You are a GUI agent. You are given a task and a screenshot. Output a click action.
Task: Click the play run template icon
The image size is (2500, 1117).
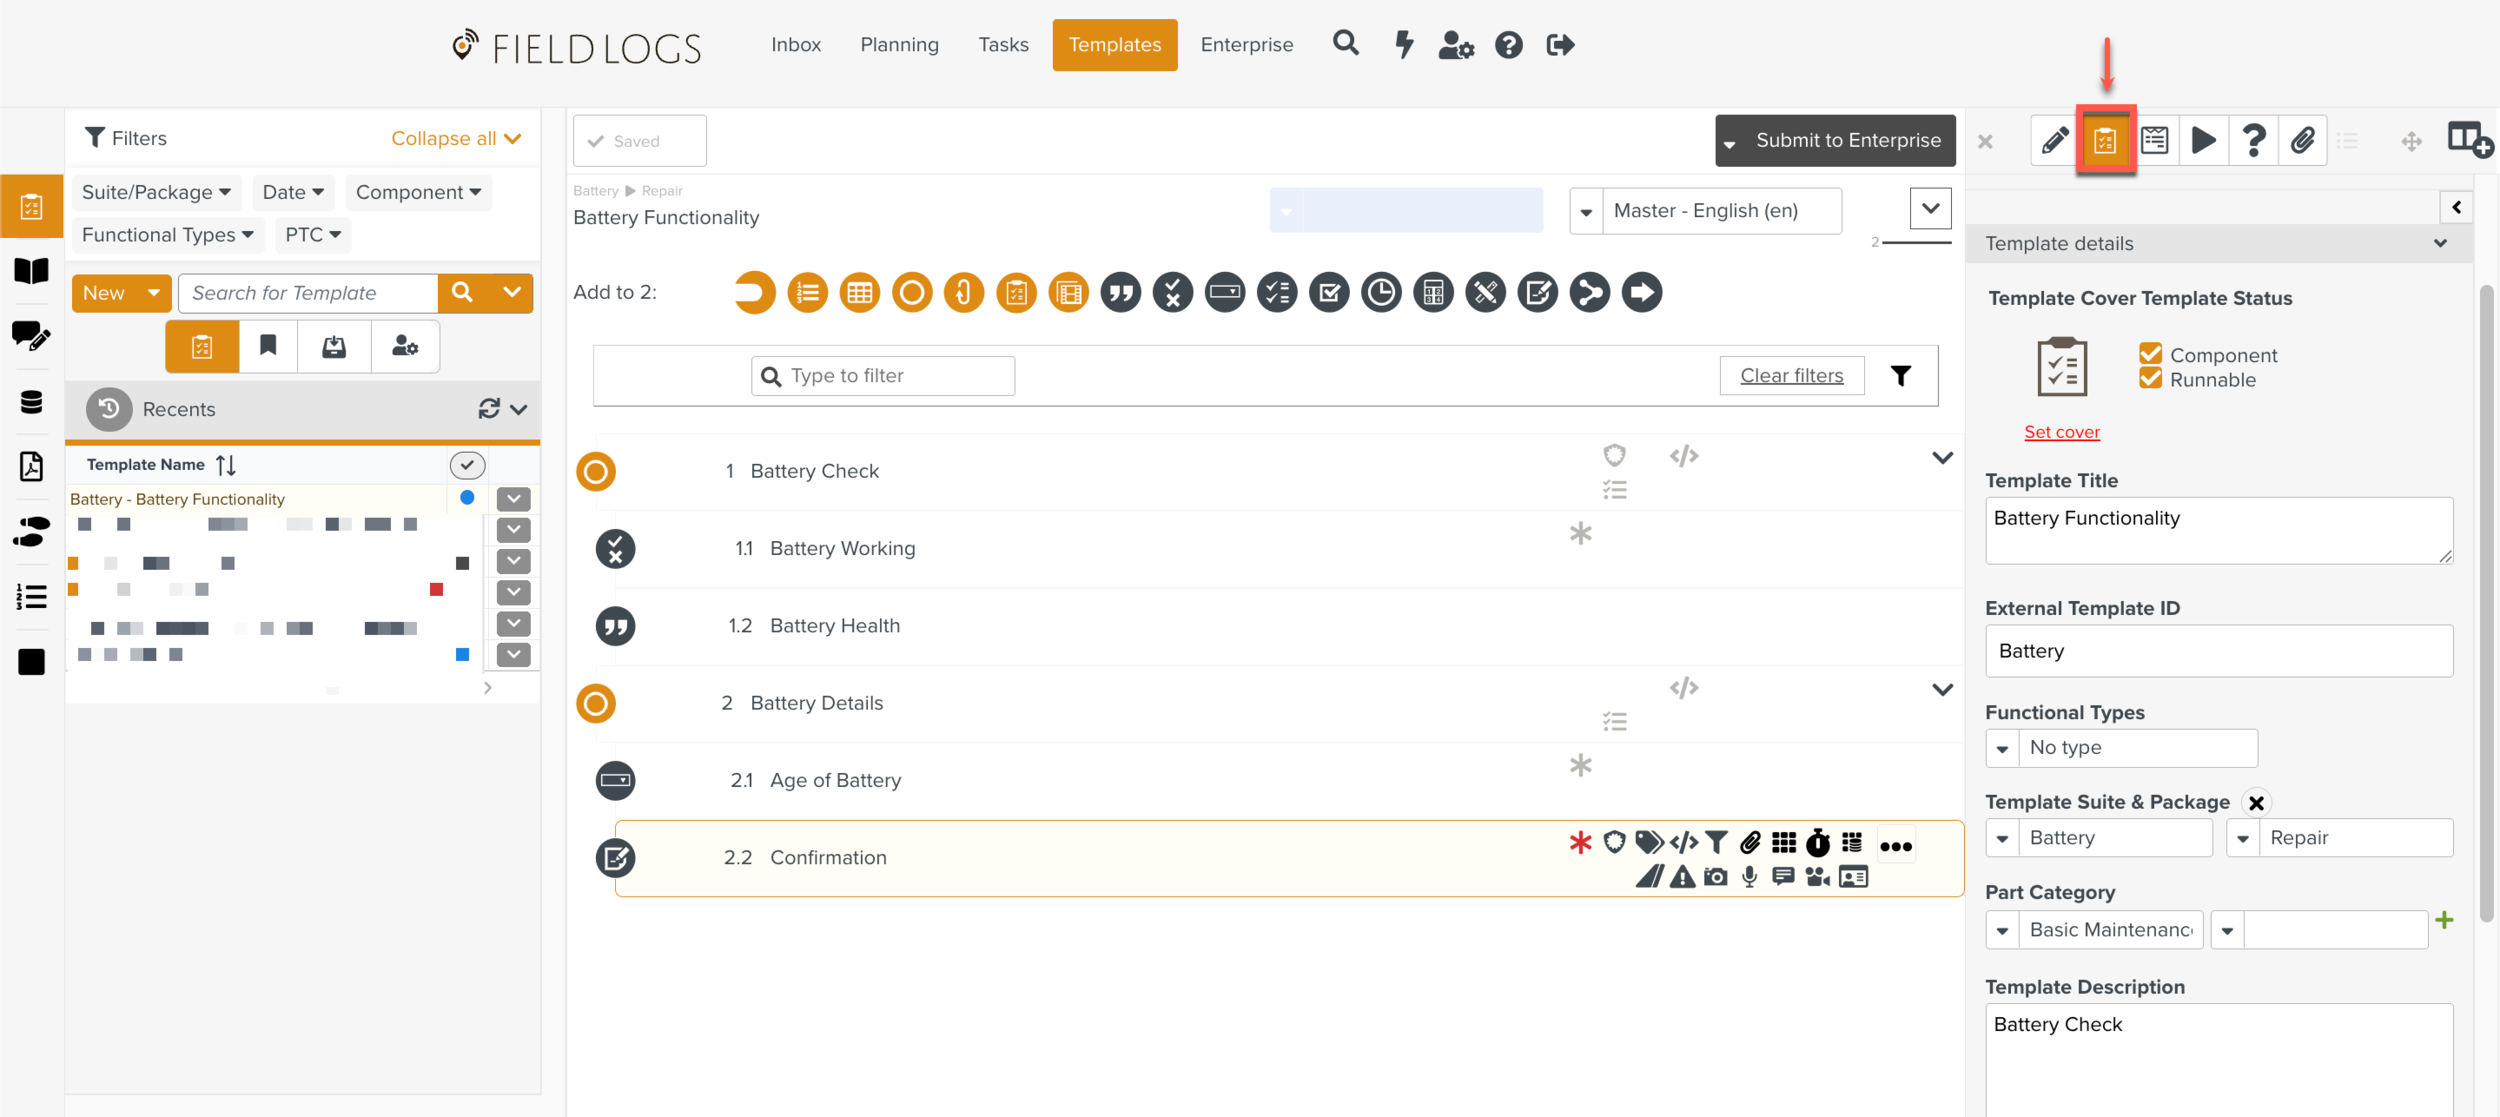[2203, 140]
